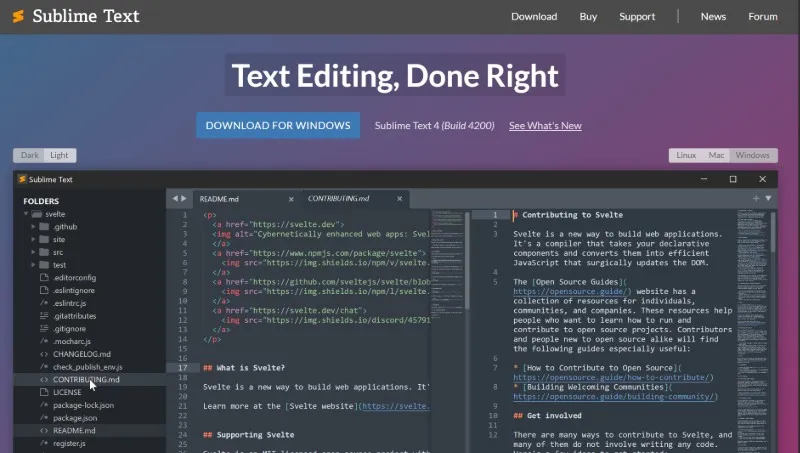The image size is (800, 453).
Task: Click the package-lock.json file icon
Action: coord(44,405)
